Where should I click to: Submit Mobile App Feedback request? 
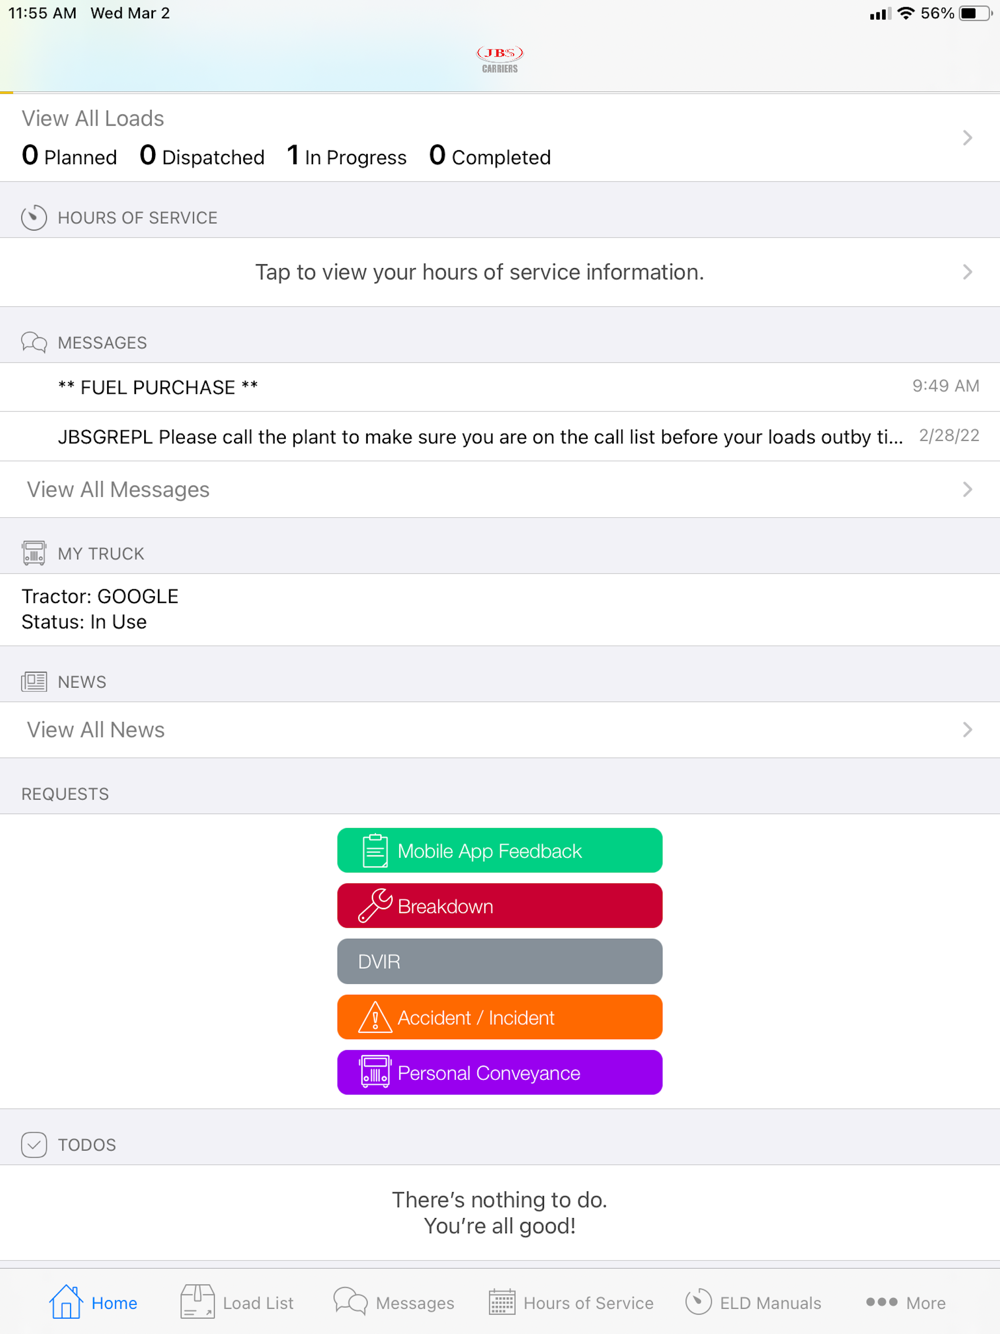tap(500, 851)
